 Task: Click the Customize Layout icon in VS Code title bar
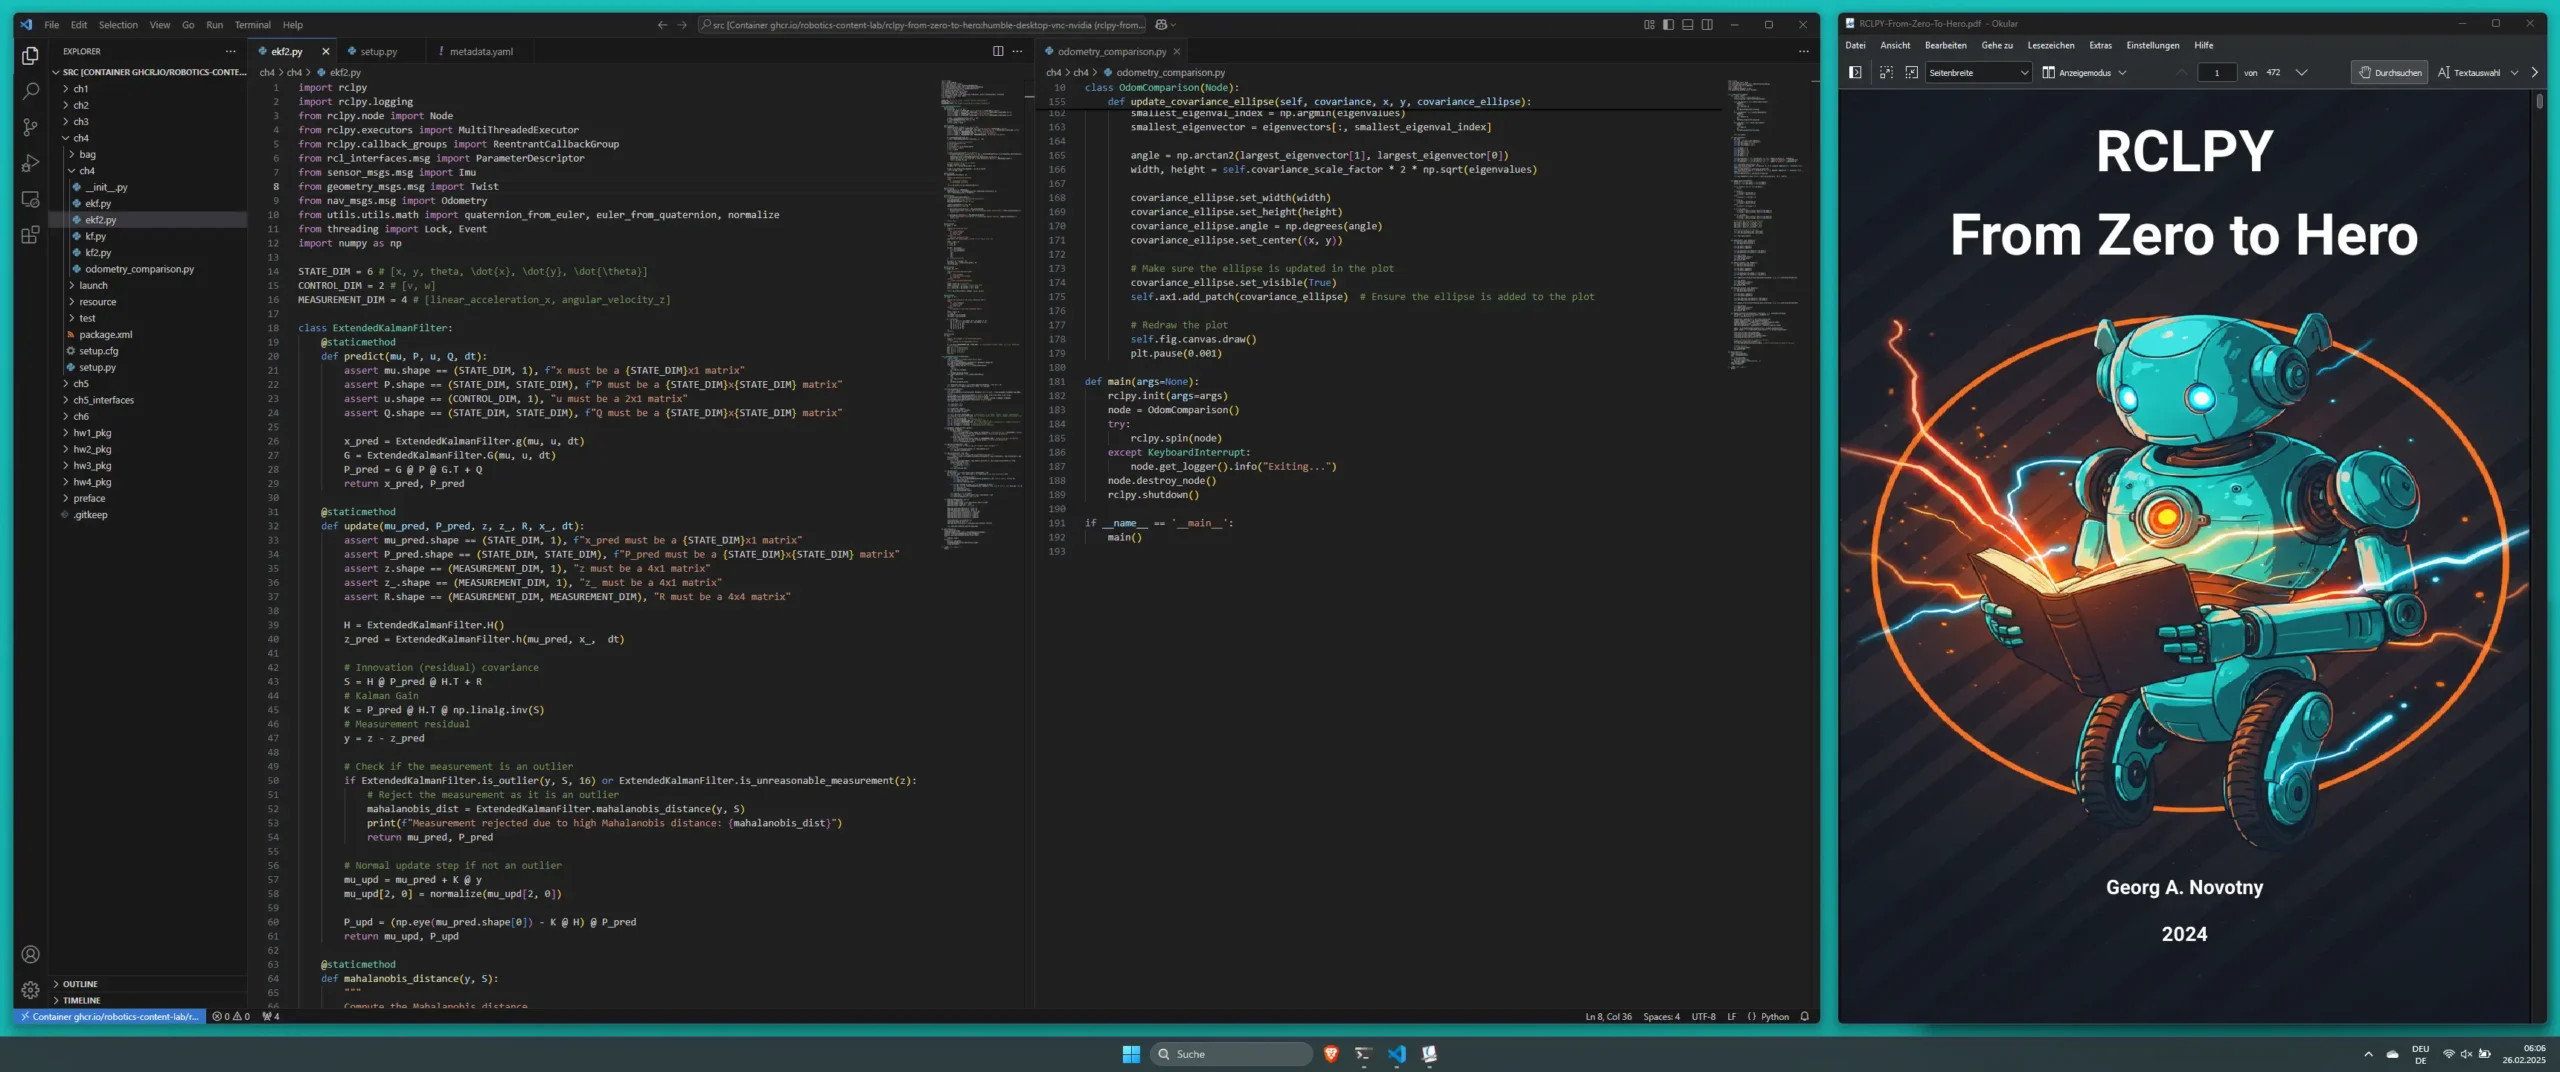tap(1649, 25)
